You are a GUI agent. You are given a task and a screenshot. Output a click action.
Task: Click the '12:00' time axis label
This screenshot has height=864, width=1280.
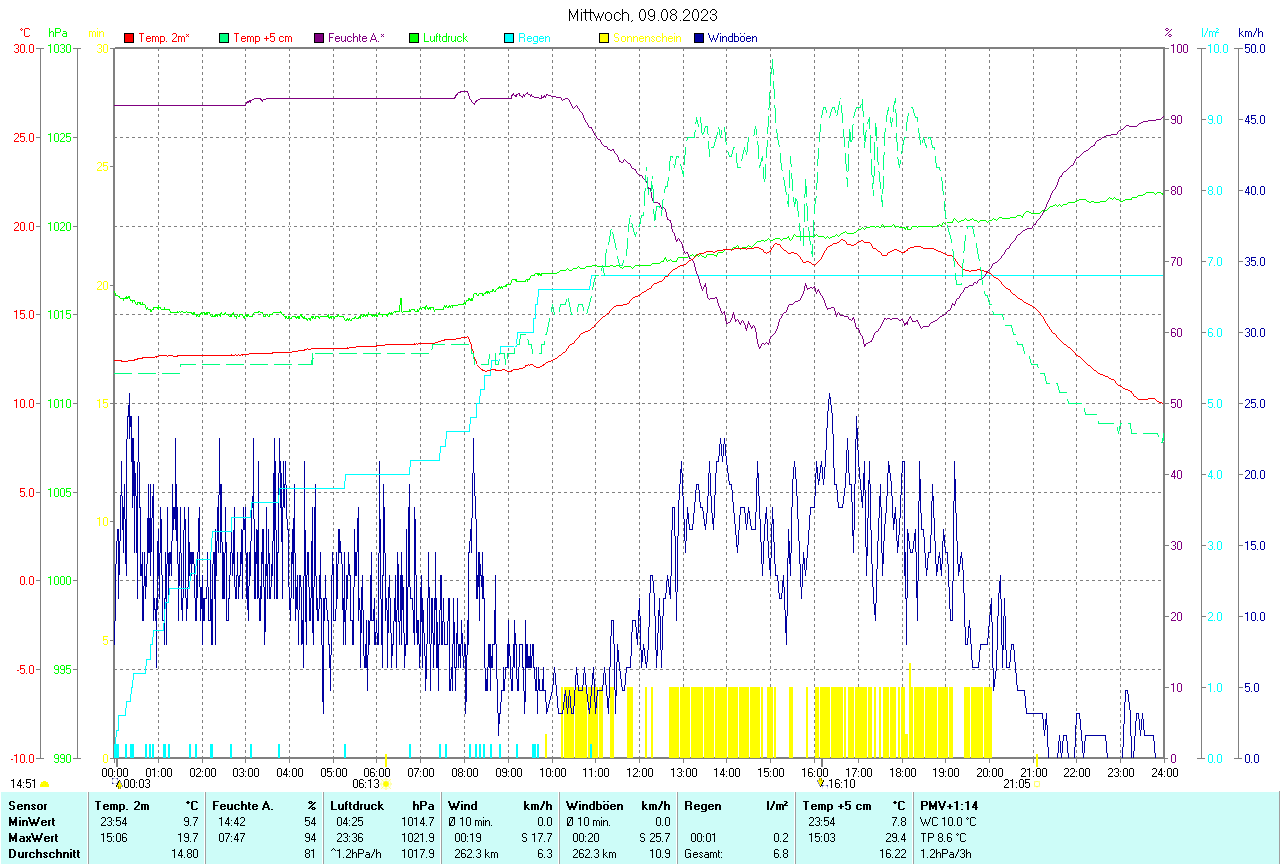click(640, 772)
